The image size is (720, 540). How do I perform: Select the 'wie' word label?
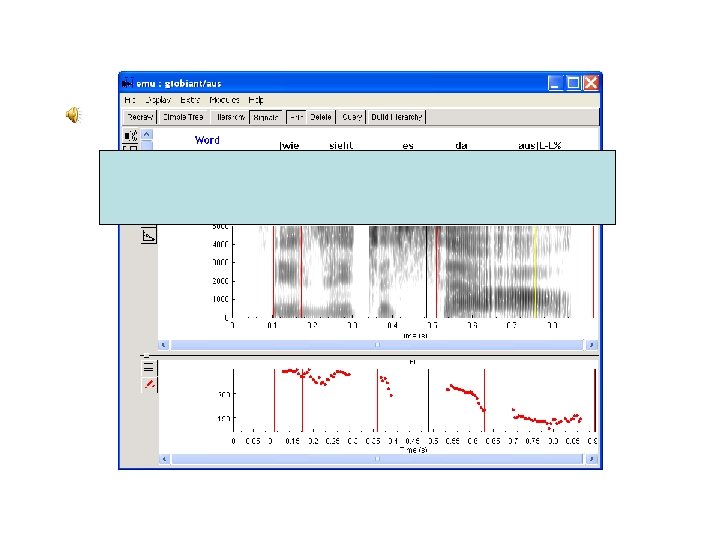(290, 146)
